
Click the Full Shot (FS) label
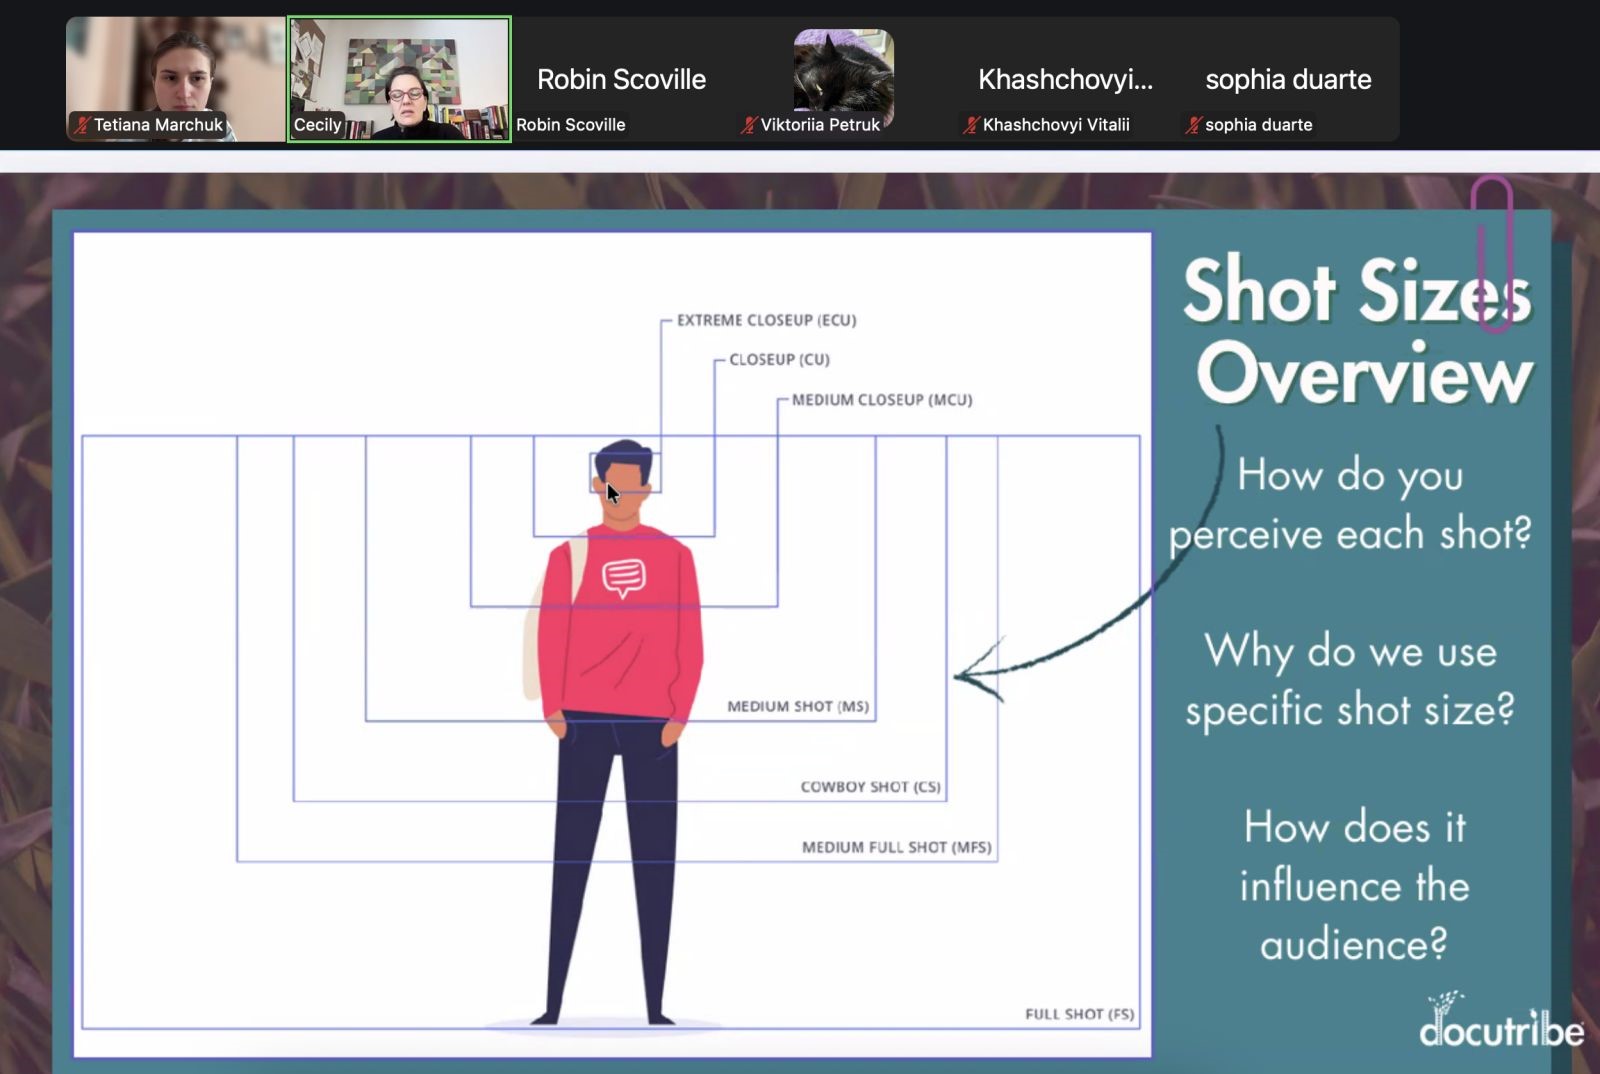[1079, 1014]
